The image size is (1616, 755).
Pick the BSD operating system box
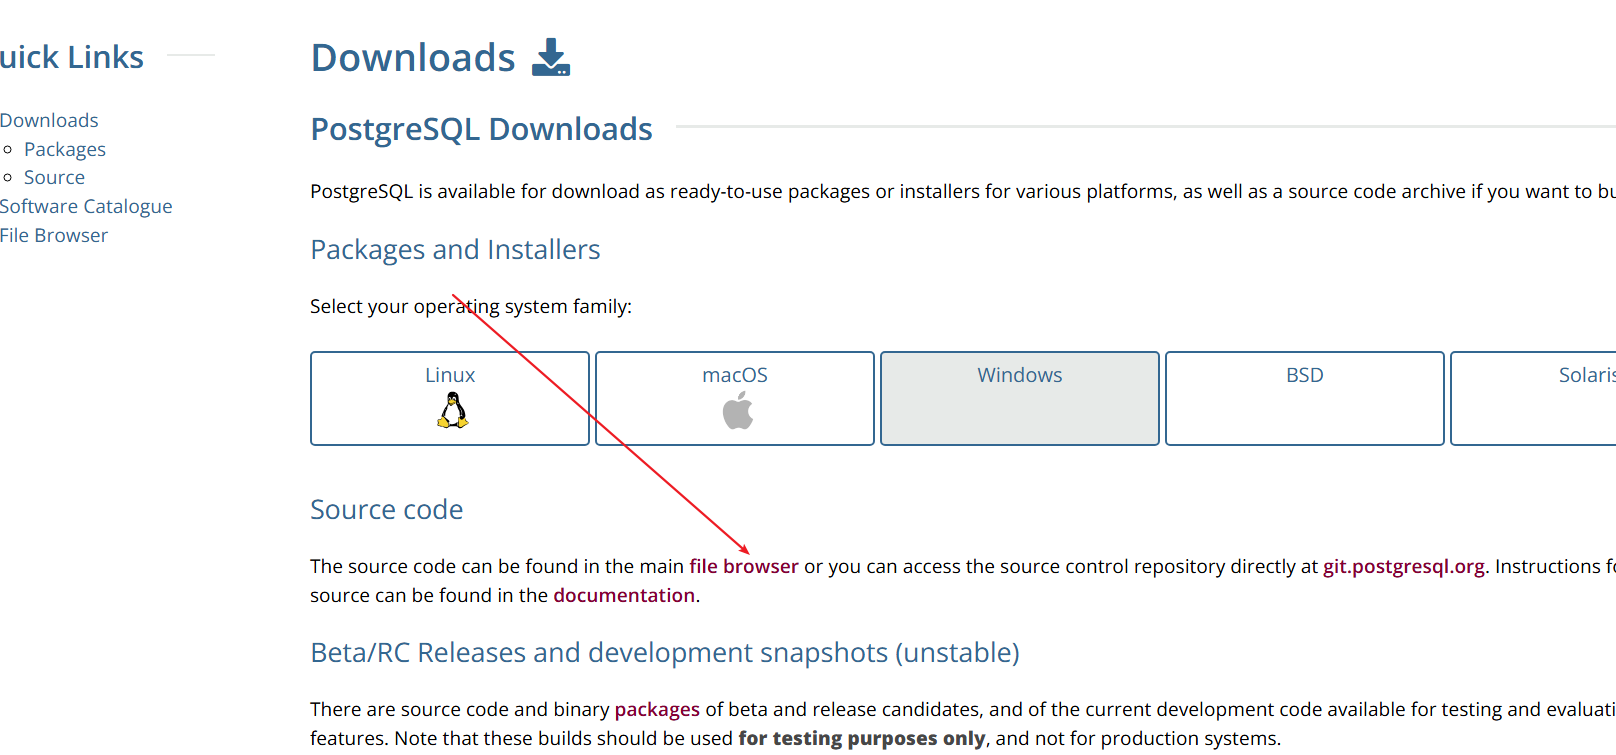1305,398
